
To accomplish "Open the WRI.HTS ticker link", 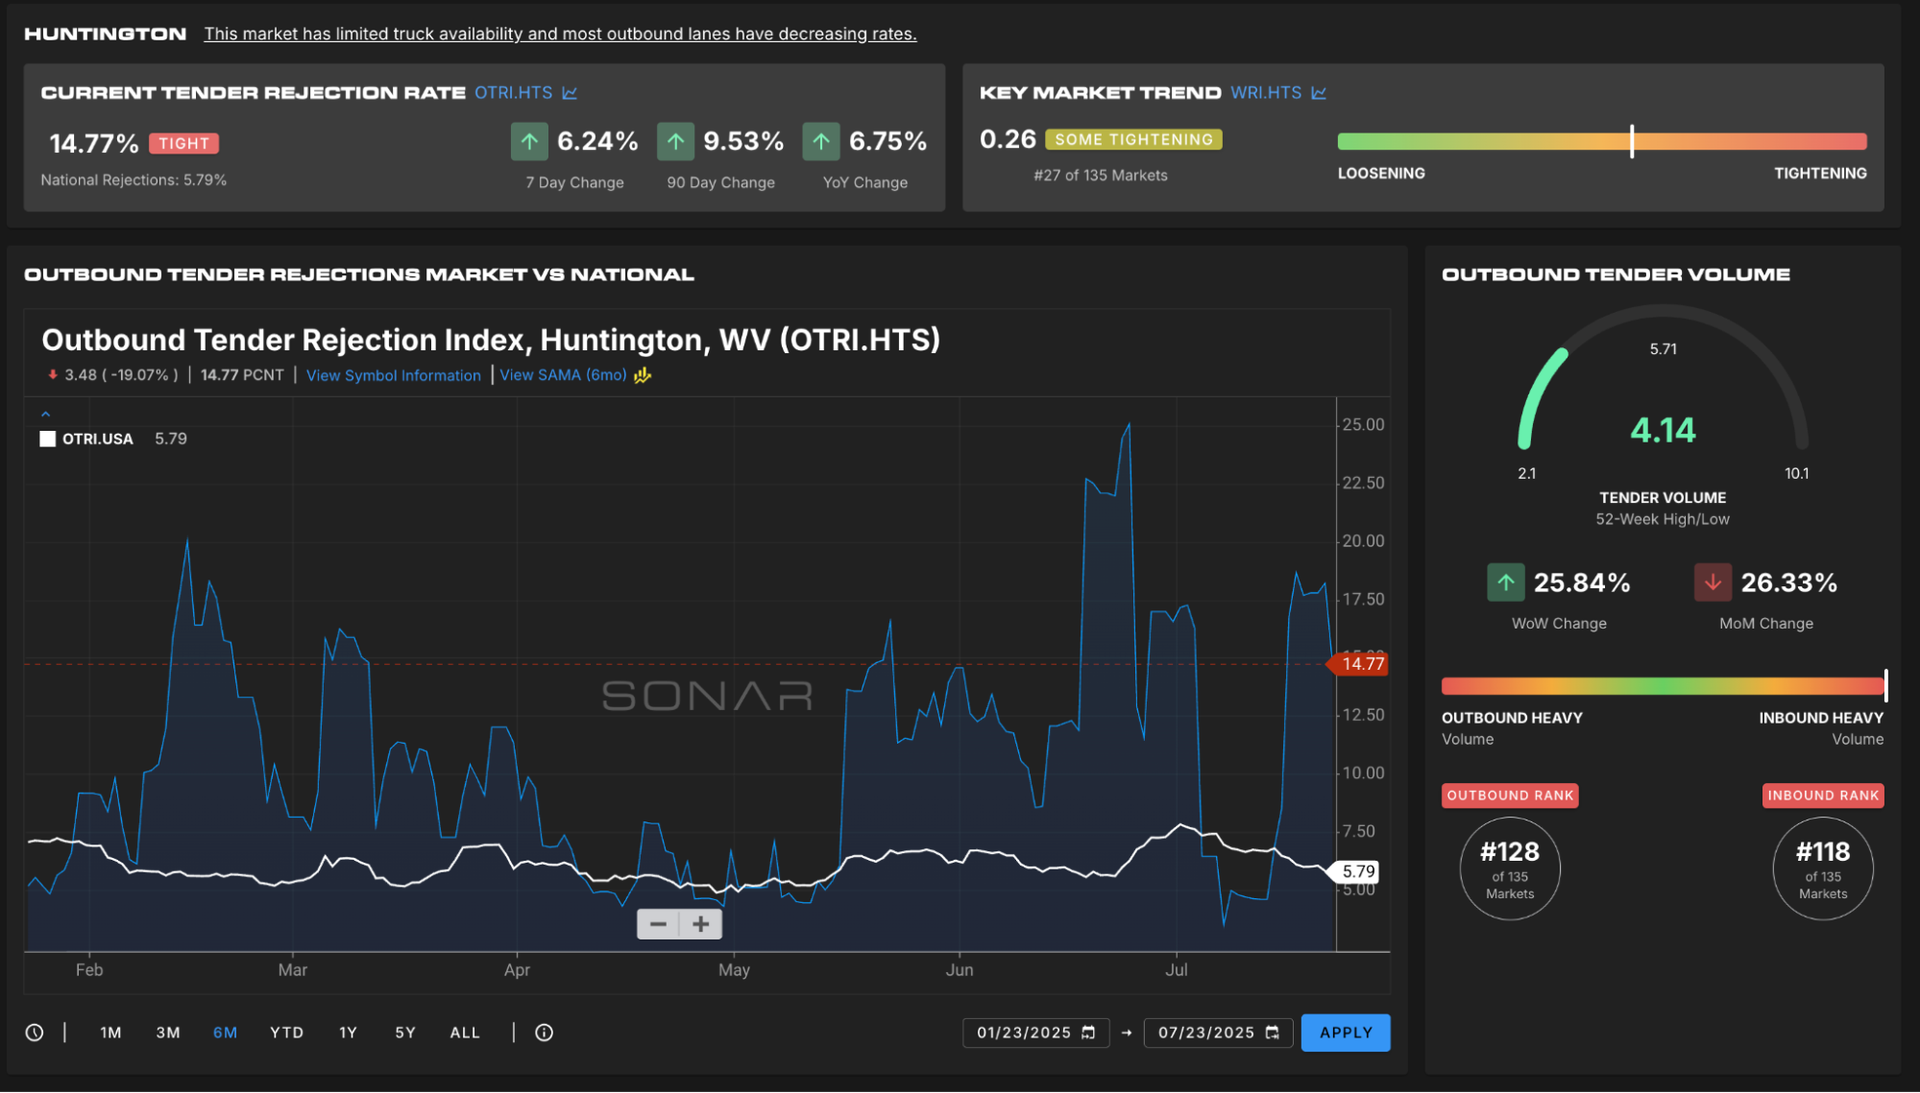I will (1266, 92).
